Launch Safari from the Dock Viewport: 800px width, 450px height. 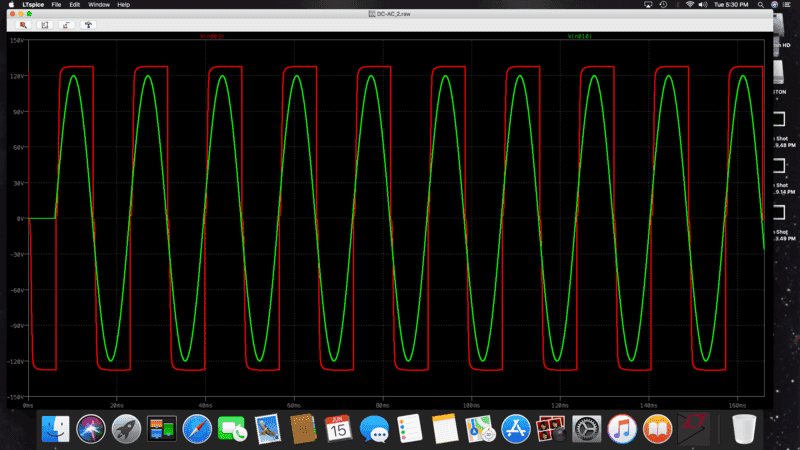tap(196, 428)
